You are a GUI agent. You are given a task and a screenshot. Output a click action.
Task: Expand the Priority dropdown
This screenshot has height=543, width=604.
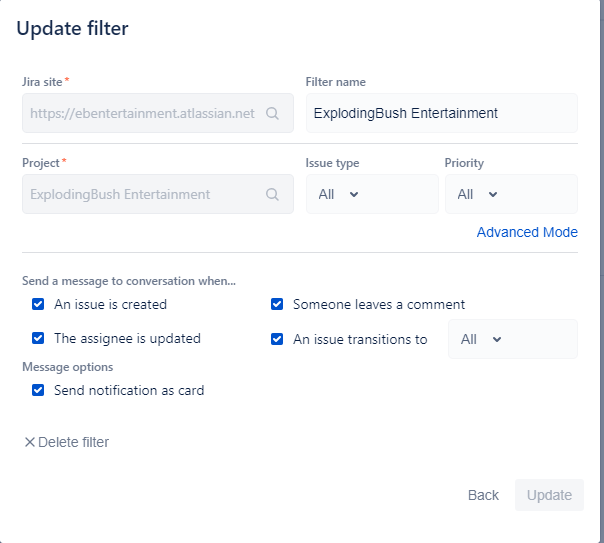click(478, 194)
